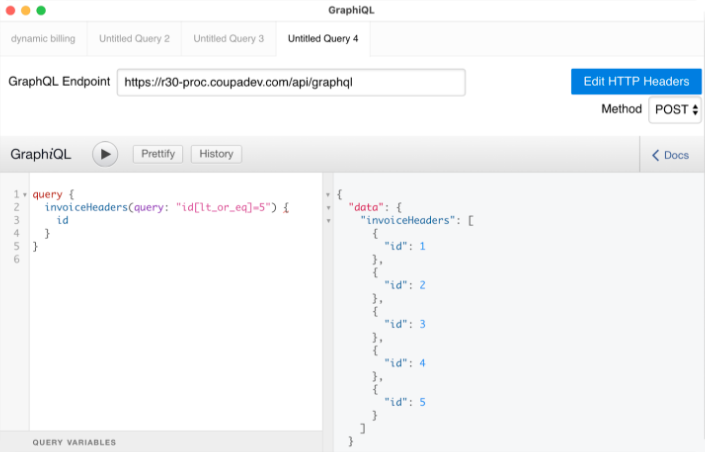Click the "id[lt_or_eq]=5" string in editor

pos(223,207)
